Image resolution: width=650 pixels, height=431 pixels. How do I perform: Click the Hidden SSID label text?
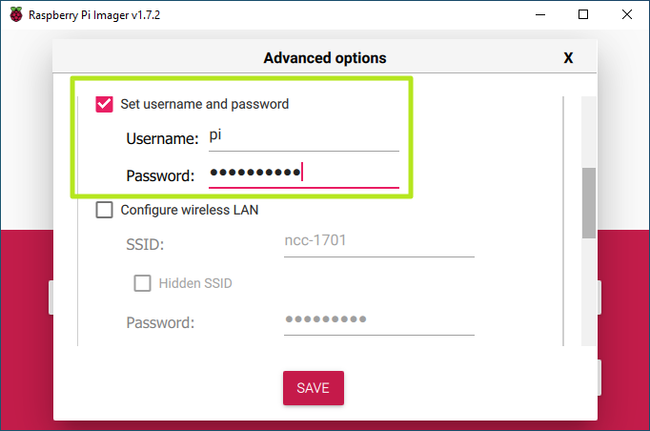pos(195,283)
